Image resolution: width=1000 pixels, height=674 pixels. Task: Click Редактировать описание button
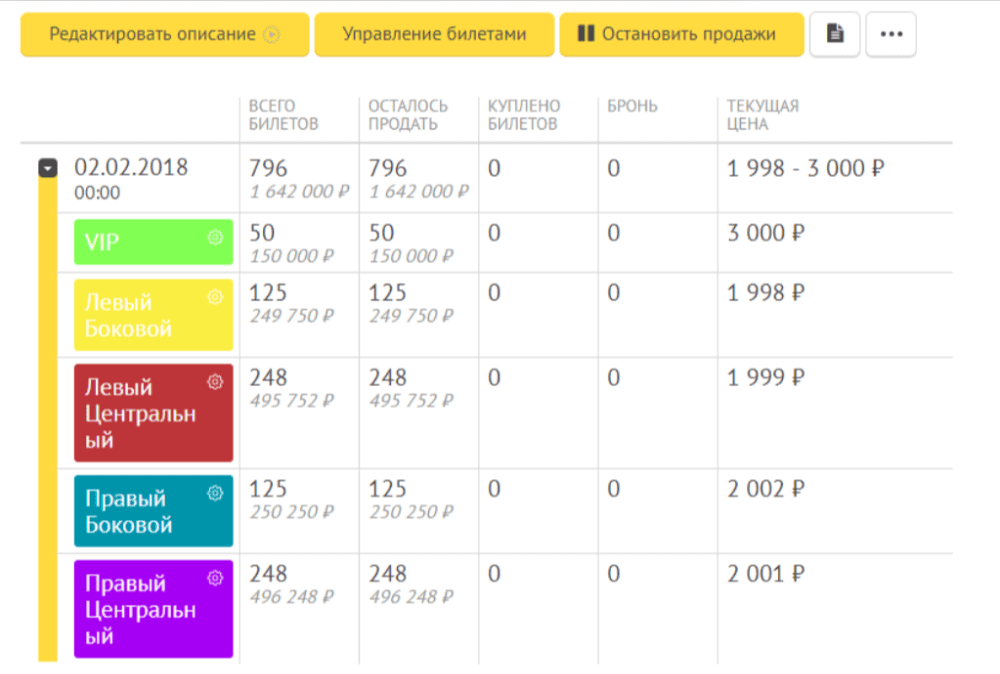tap(165, 34)
